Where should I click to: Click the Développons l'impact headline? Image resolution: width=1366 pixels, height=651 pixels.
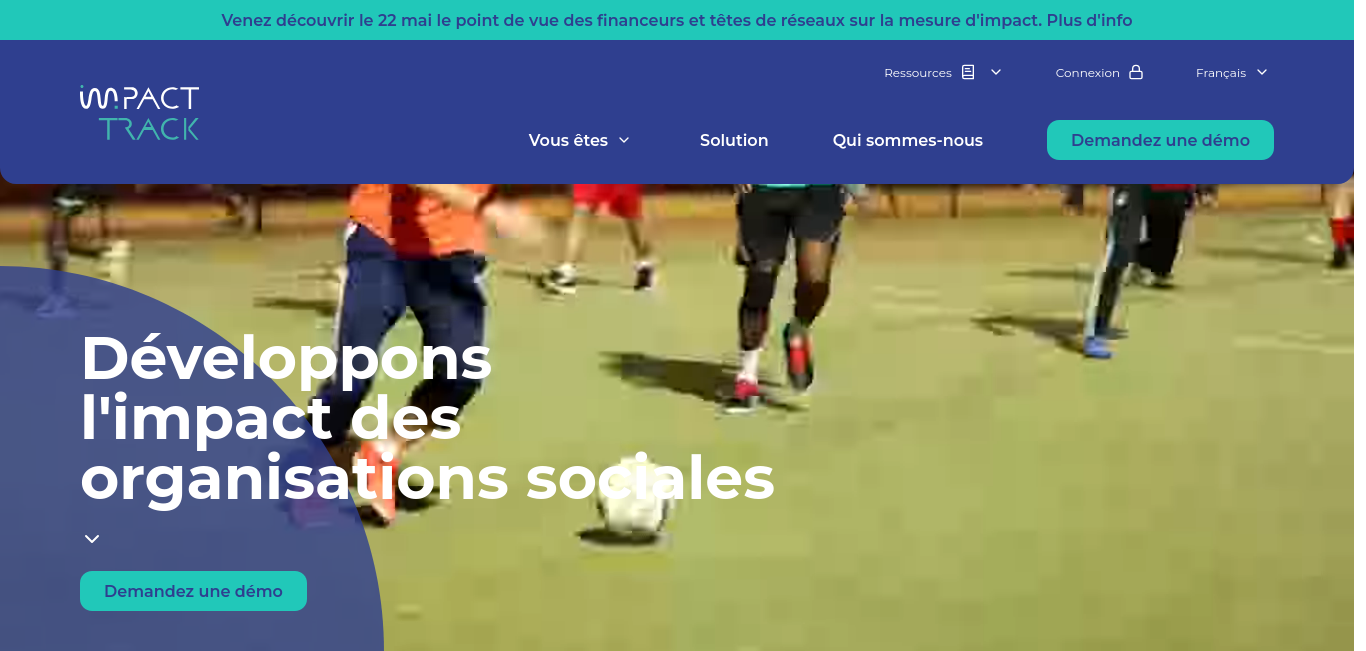point(427,418)
